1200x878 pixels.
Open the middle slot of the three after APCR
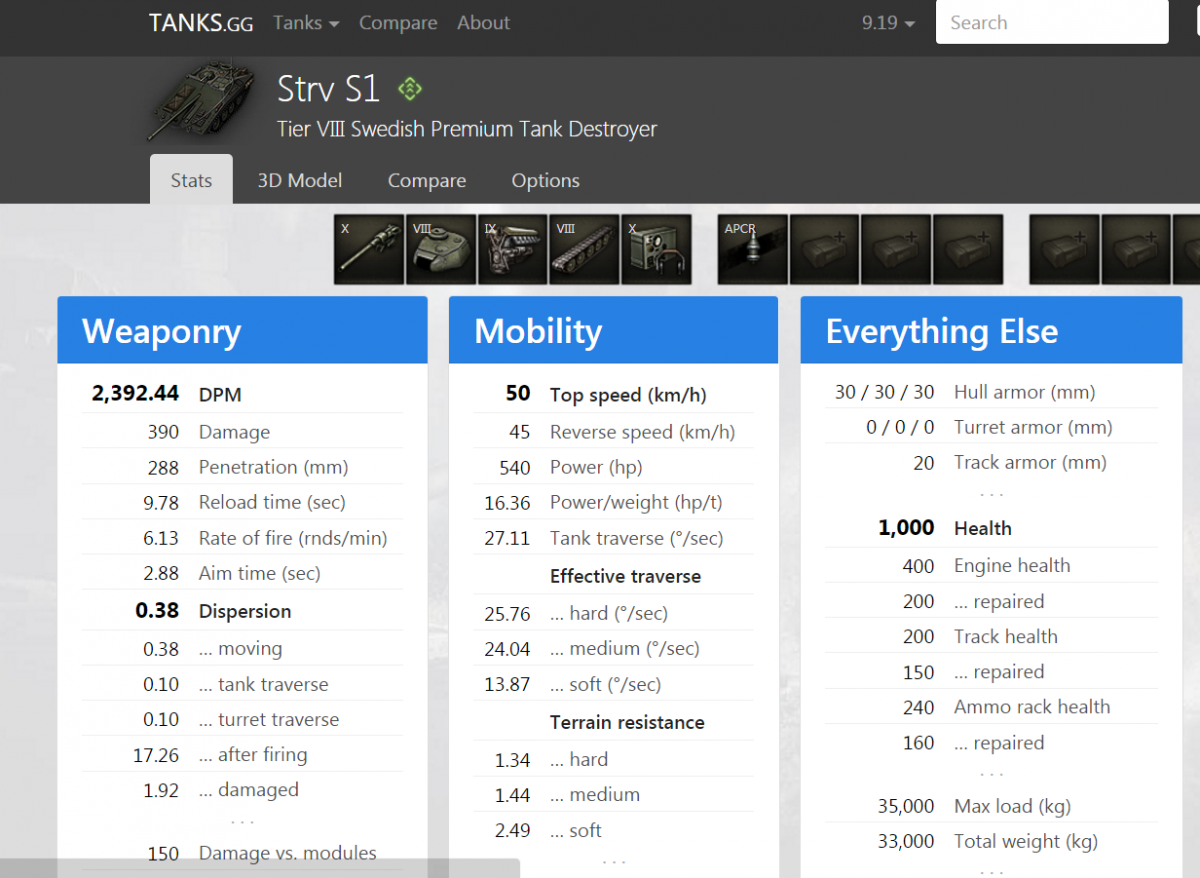point(897,249)
